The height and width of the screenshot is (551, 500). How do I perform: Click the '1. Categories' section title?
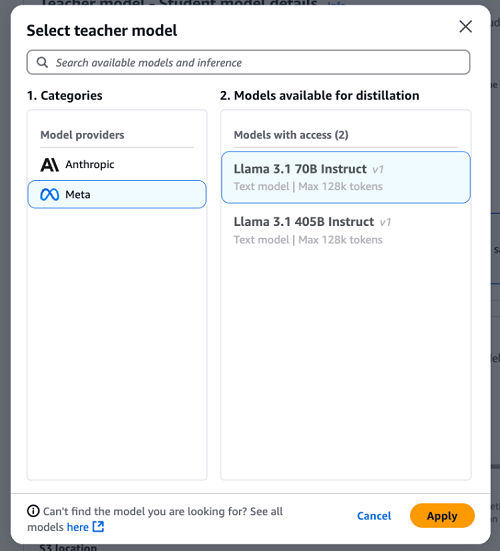(x=65, y=96)
